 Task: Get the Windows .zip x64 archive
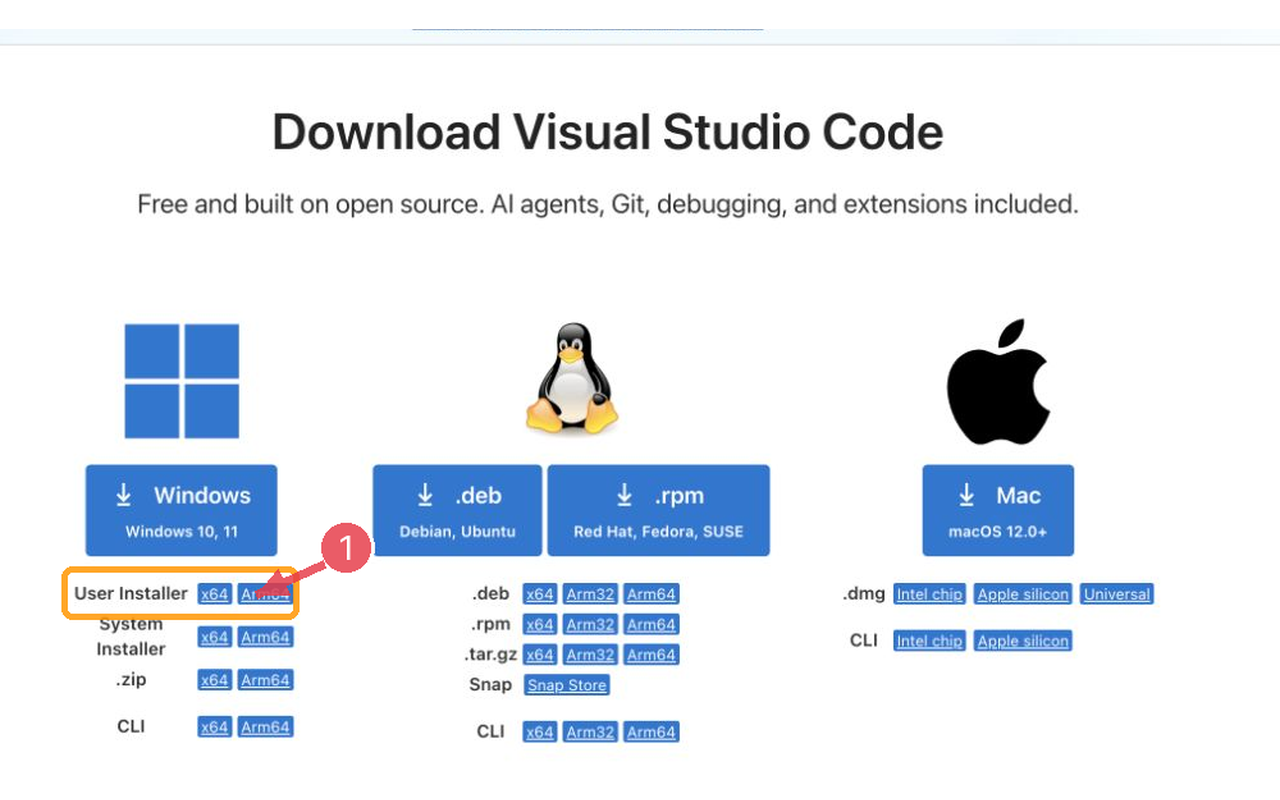tap(214, 680)
